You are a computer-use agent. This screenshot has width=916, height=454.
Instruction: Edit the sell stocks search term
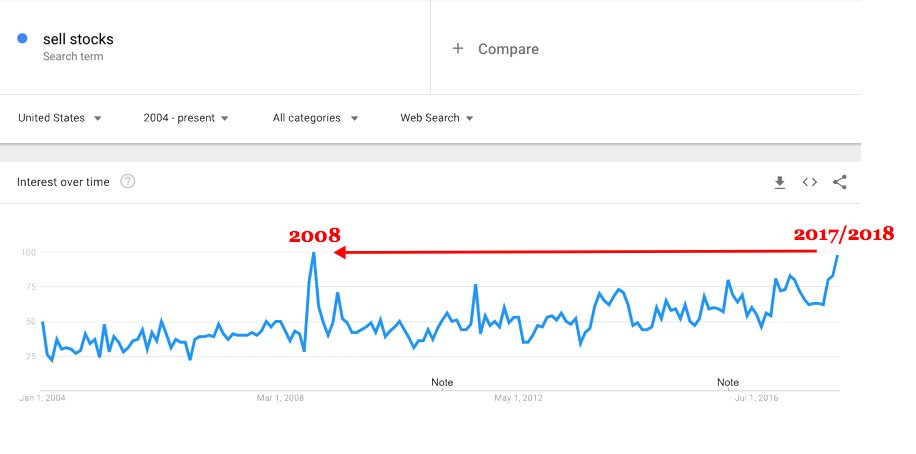(78, 39)
